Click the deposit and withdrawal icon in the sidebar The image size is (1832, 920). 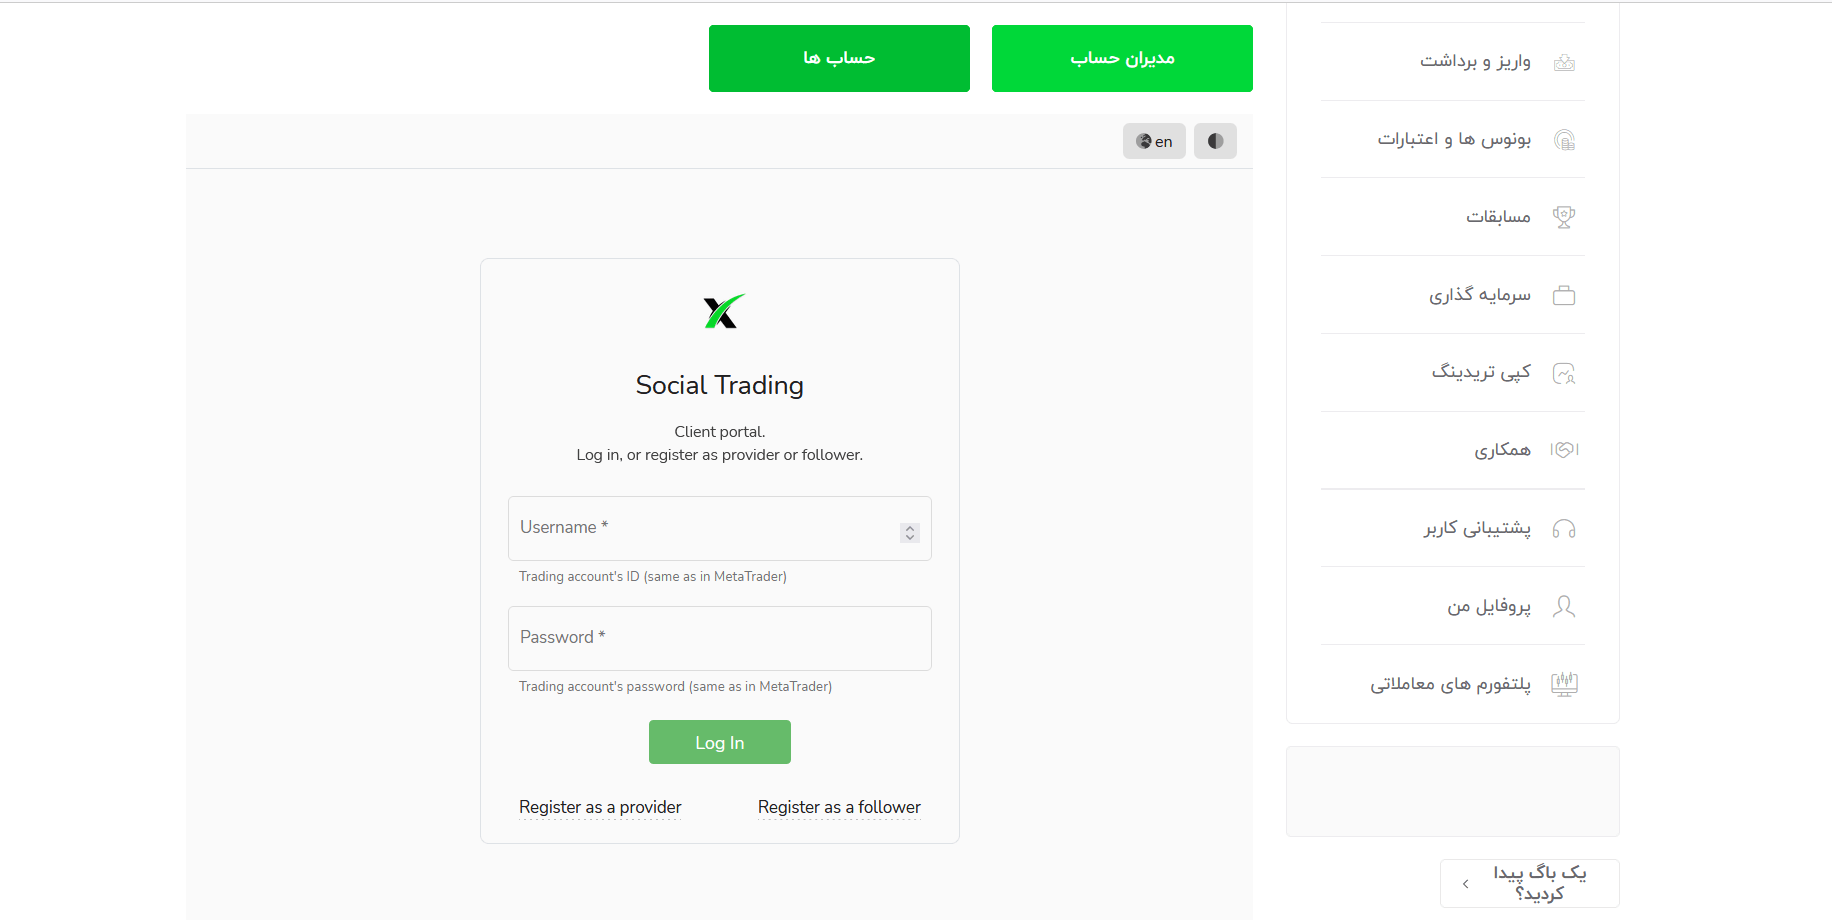point(1564,62)
